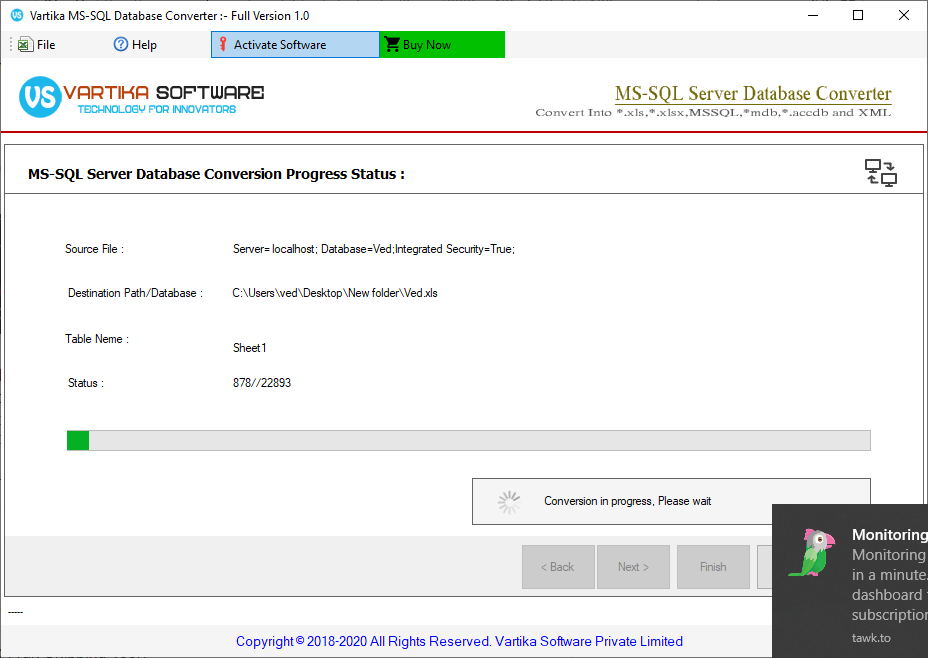Click the Sheet1 table name value

[x=250, y=348]
